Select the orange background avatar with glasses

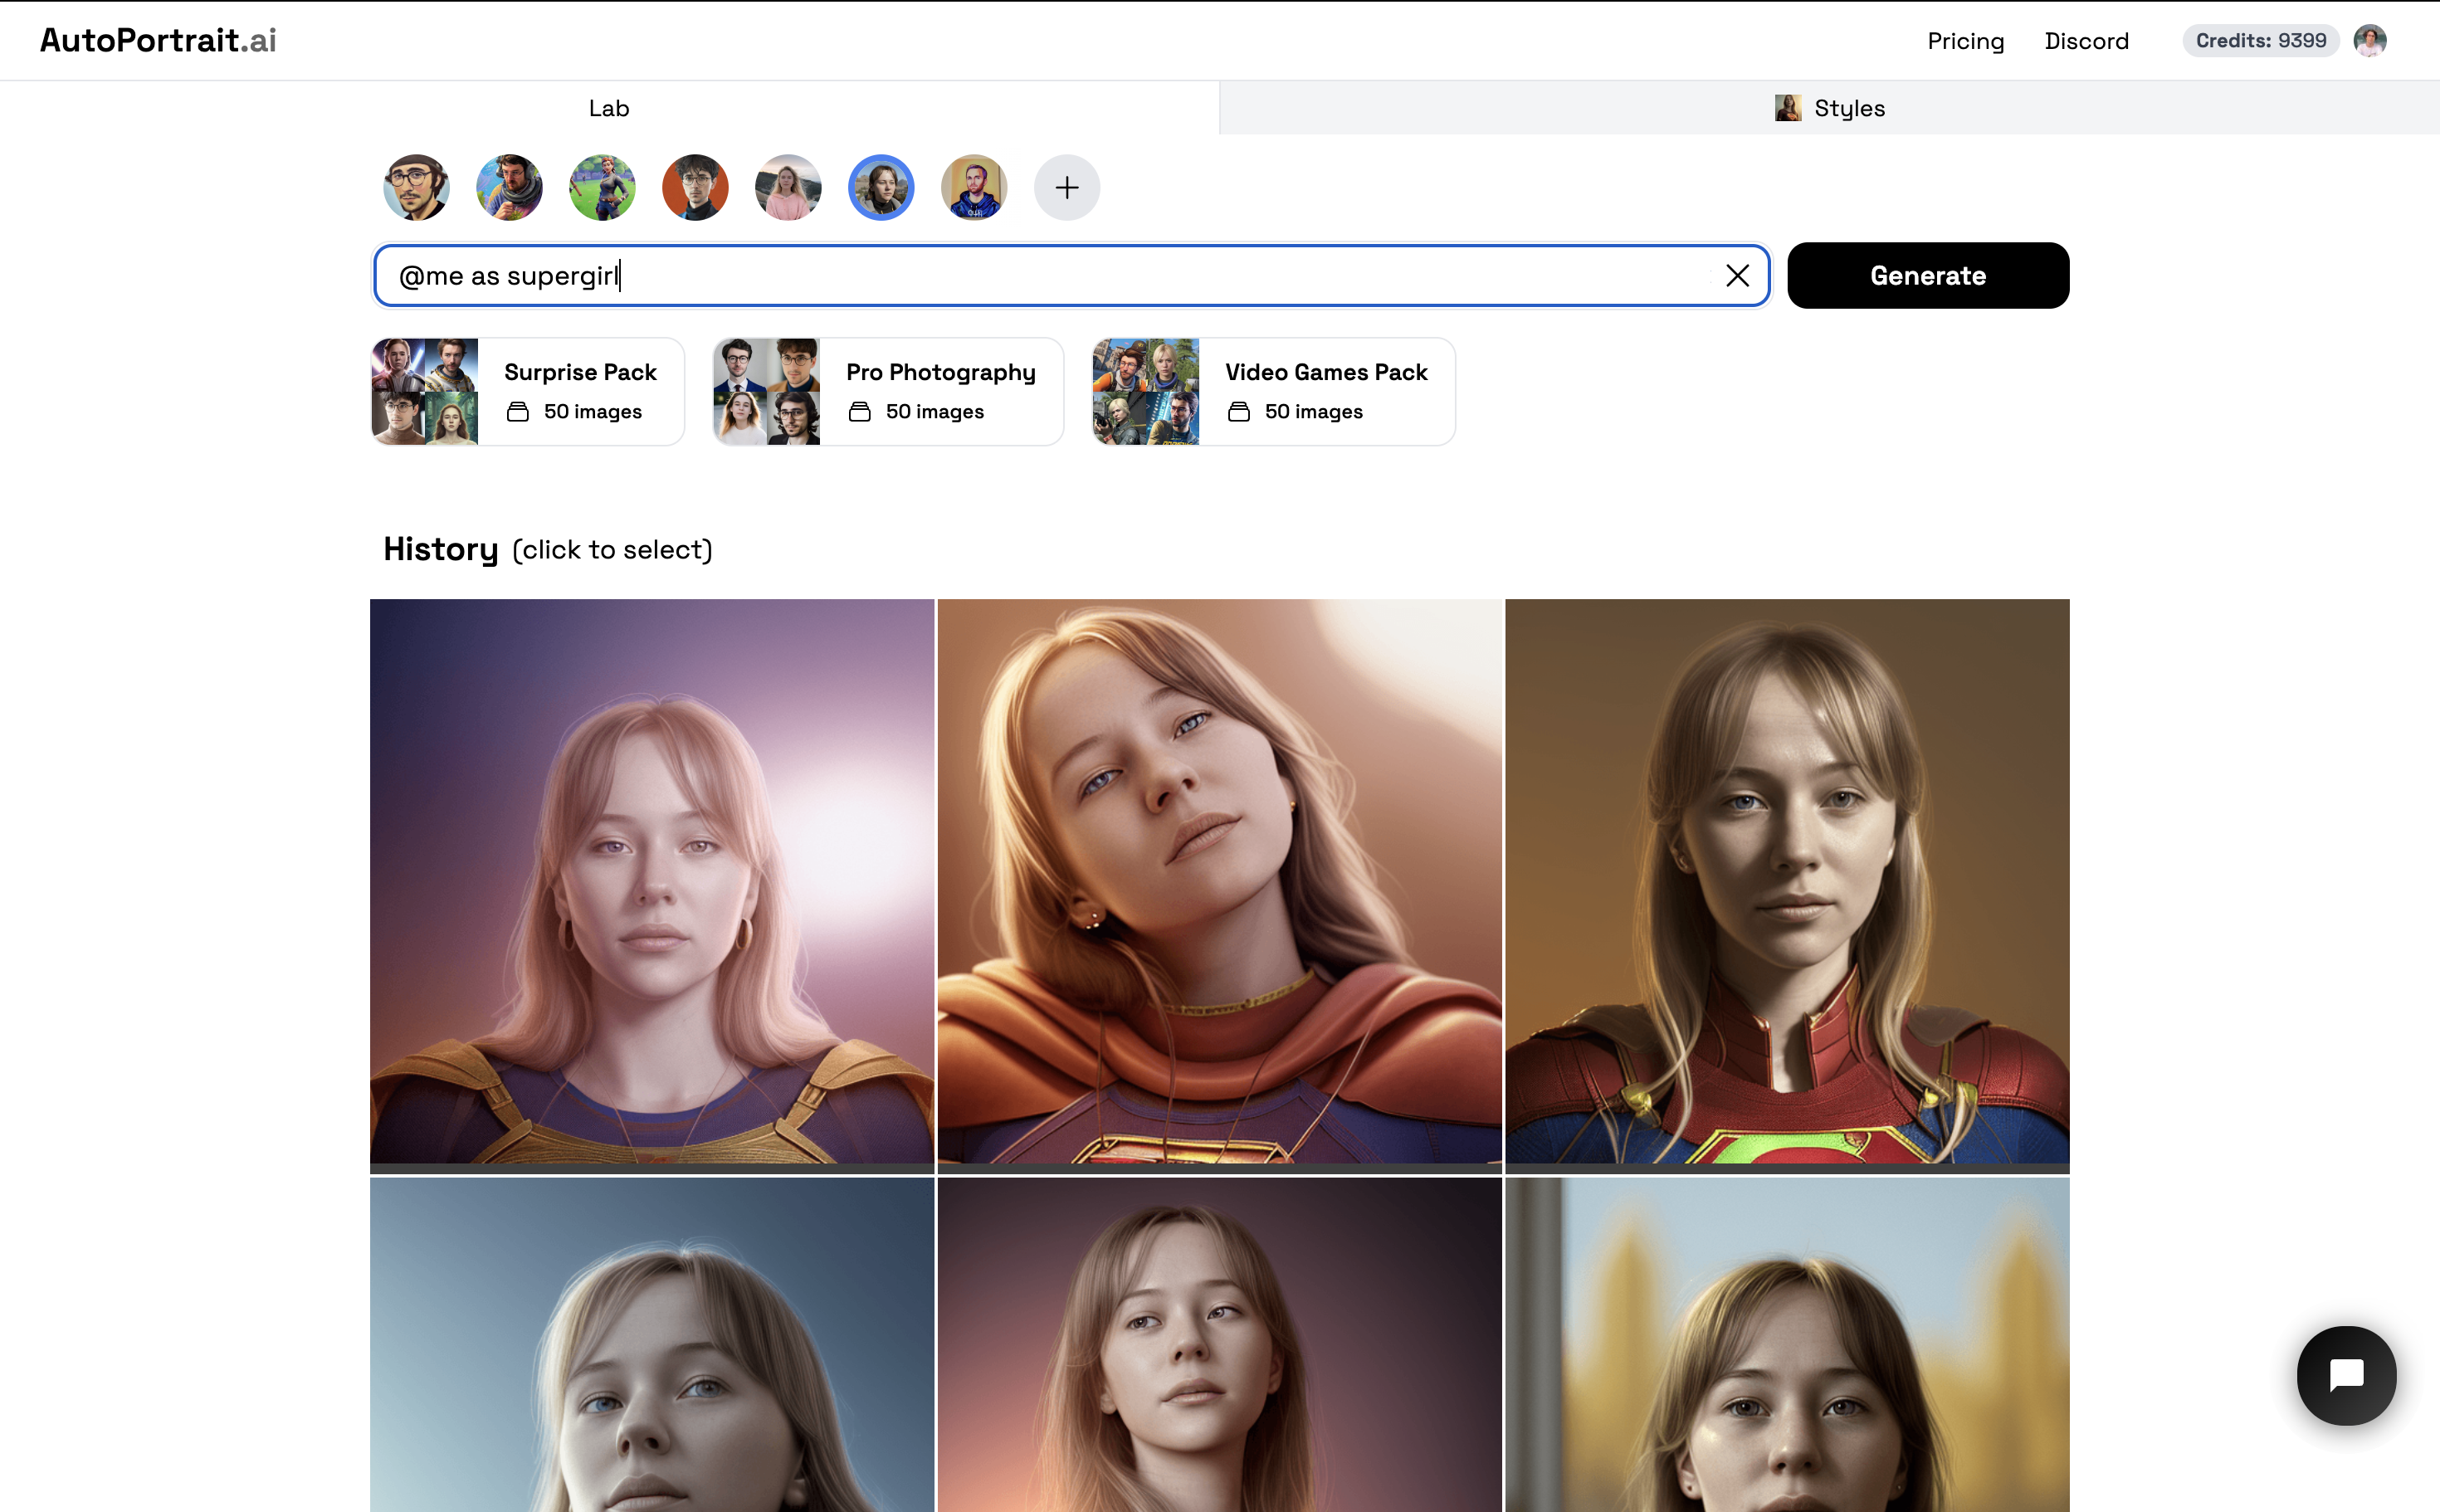(x=695, y=187)
